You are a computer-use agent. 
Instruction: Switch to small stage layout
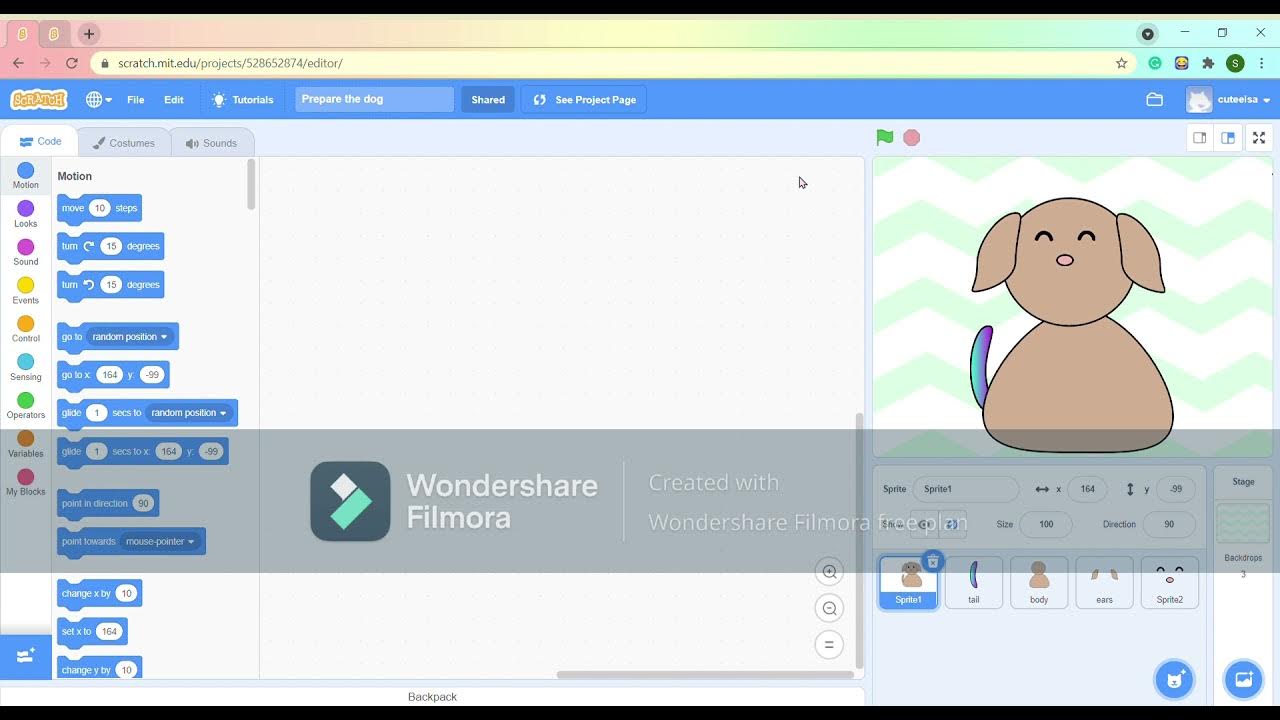click(1200, 138)
